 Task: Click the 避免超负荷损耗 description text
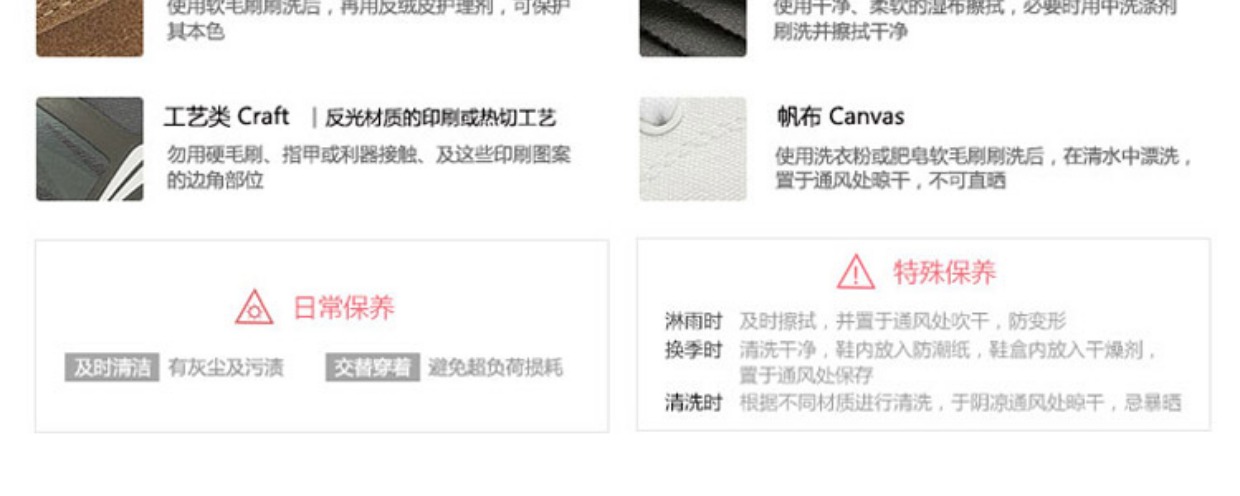coord(495,368)
